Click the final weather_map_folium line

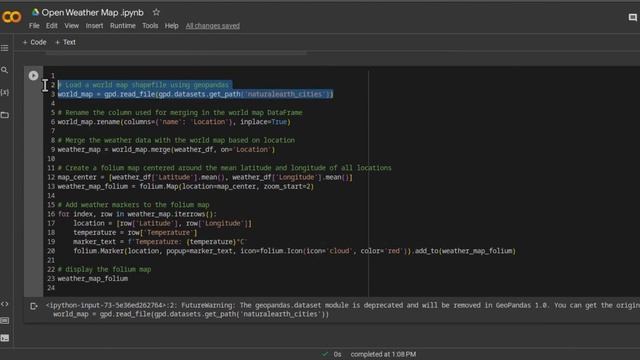pos(93,279)
